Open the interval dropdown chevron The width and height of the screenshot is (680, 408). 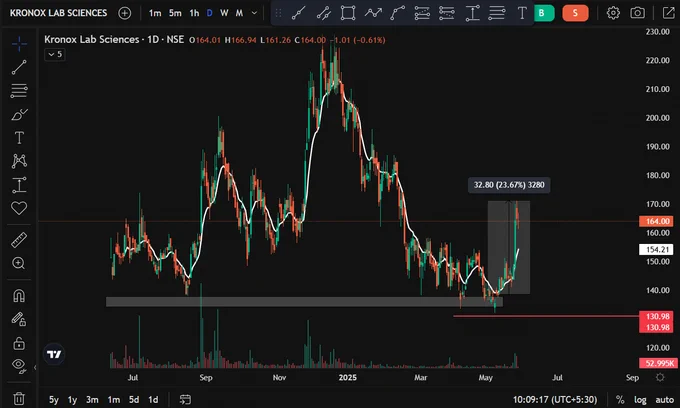[255, 13]
